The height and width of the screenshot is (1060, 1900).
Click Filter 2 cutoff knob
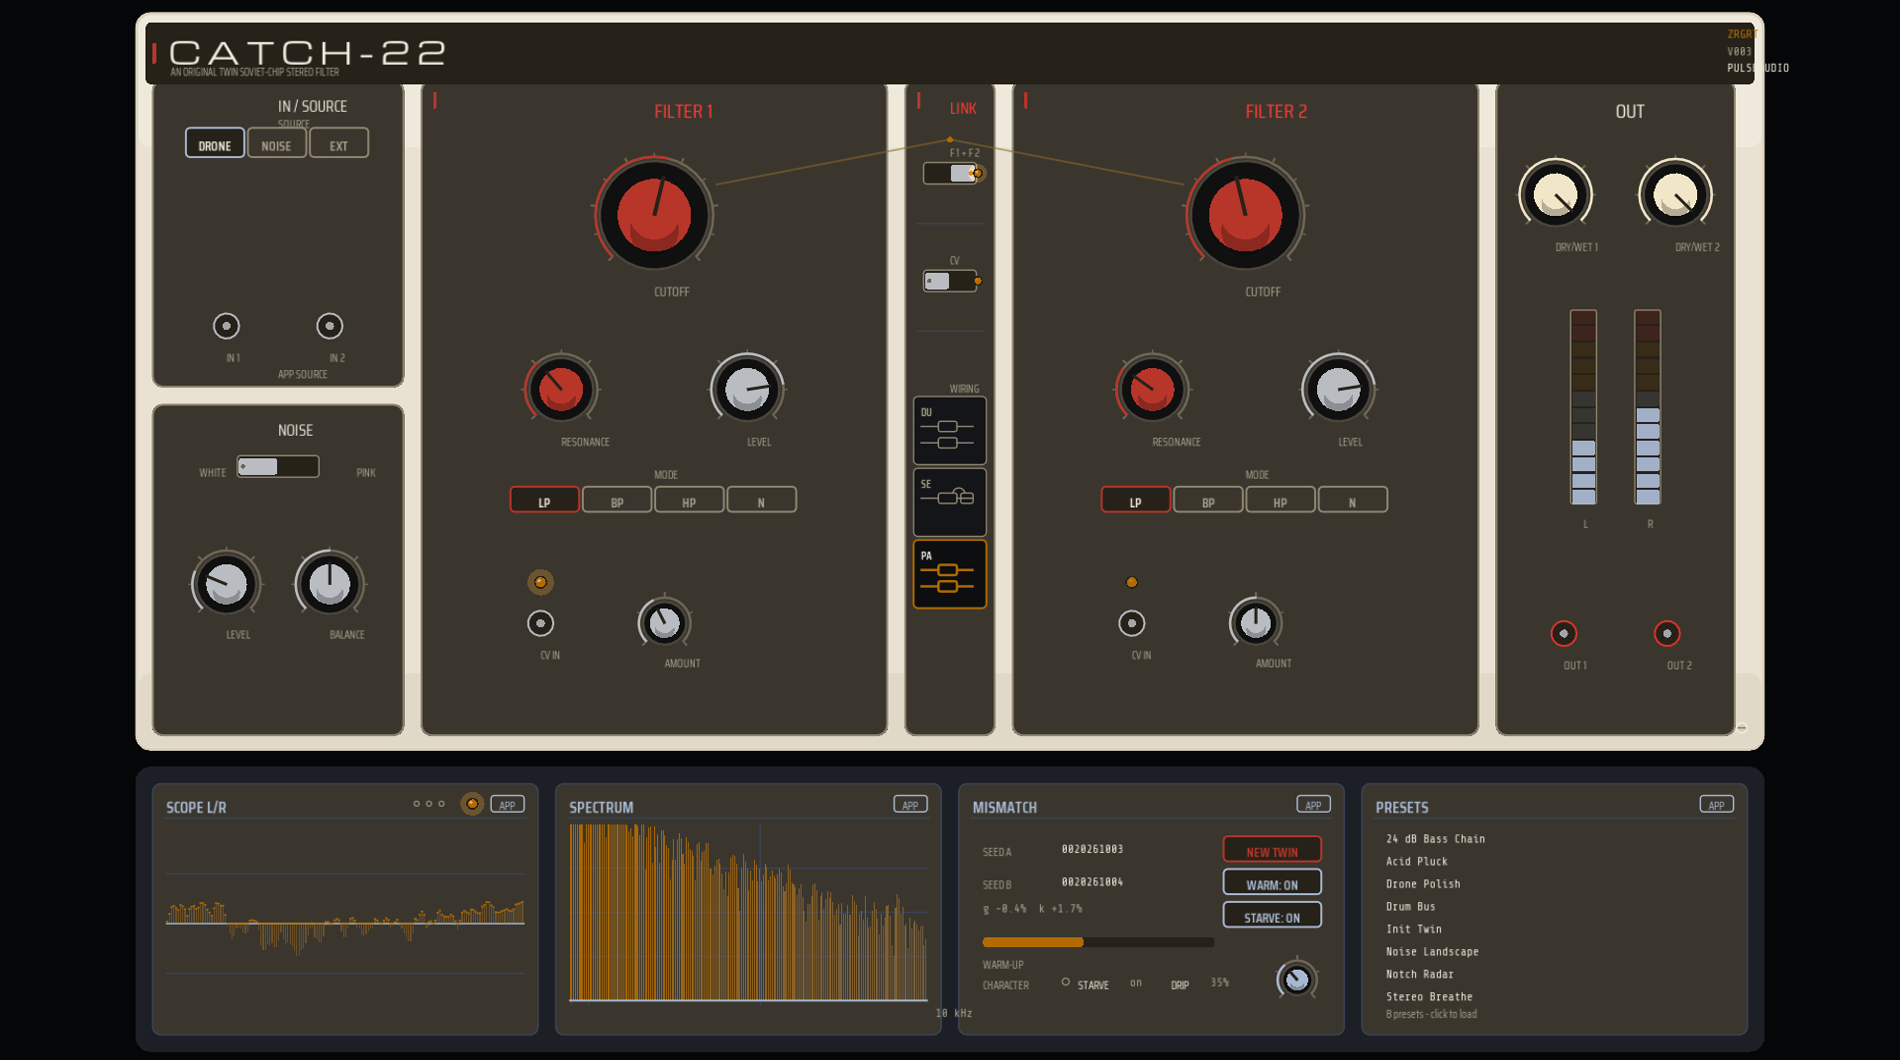point(1245,215)
